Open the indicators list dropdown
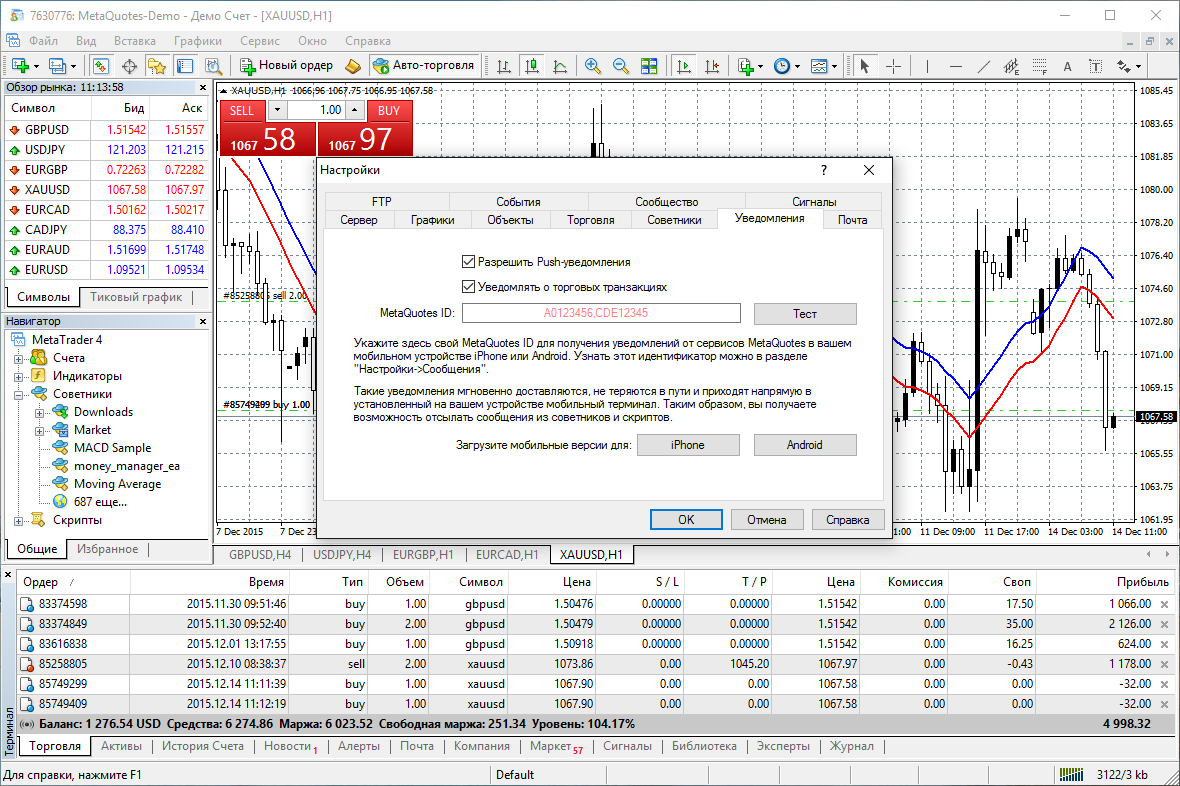The width and height of the screenshot is (1180, 786). [x=760, y=66]
